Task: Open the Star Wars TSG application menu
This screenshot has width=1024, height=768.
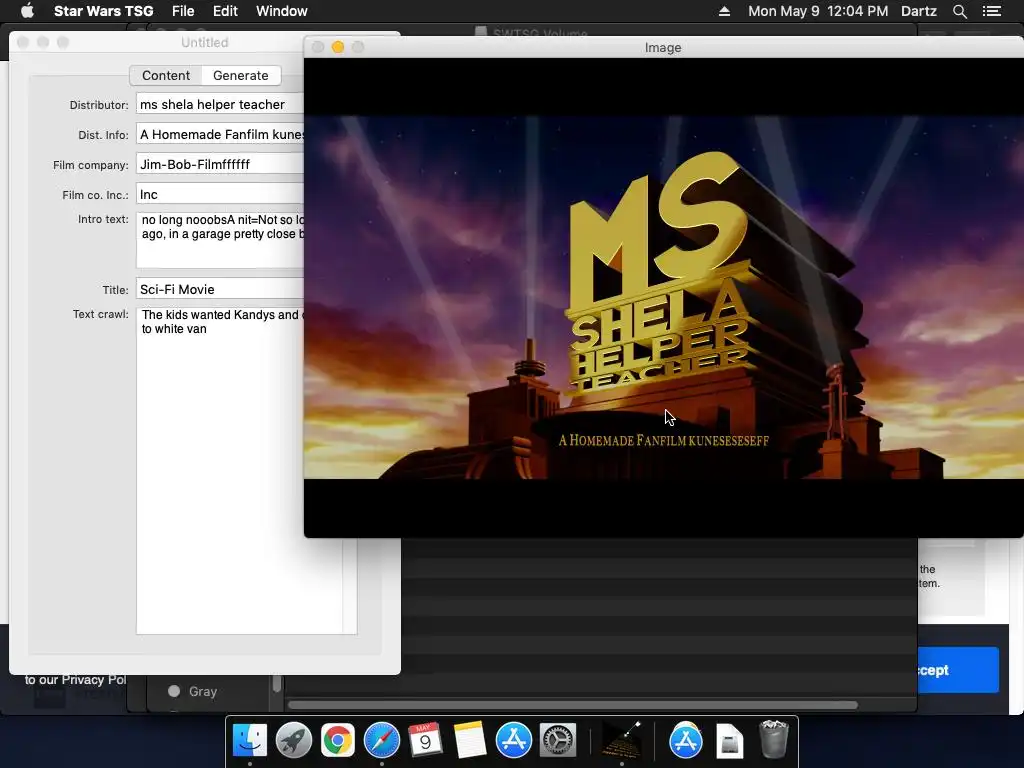Action: (103, 11)
